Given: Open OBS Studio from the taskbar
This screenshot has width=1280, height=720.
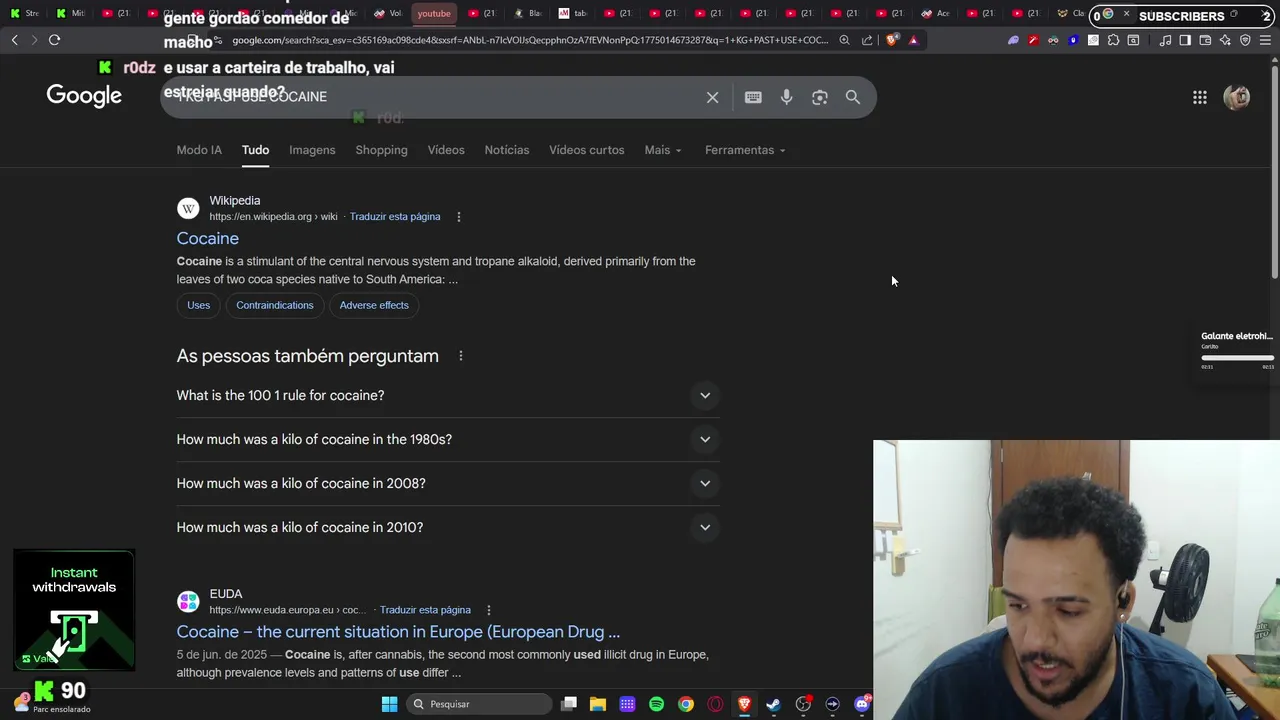Looking at the screenshot, I should pos(803,704).
